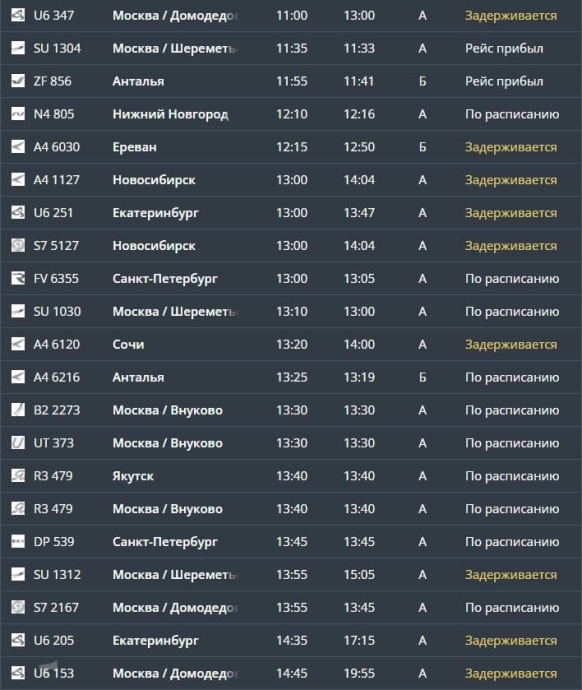Select flight number SU 1312
This screenshot has width=582, height=690.
[57, 575]
